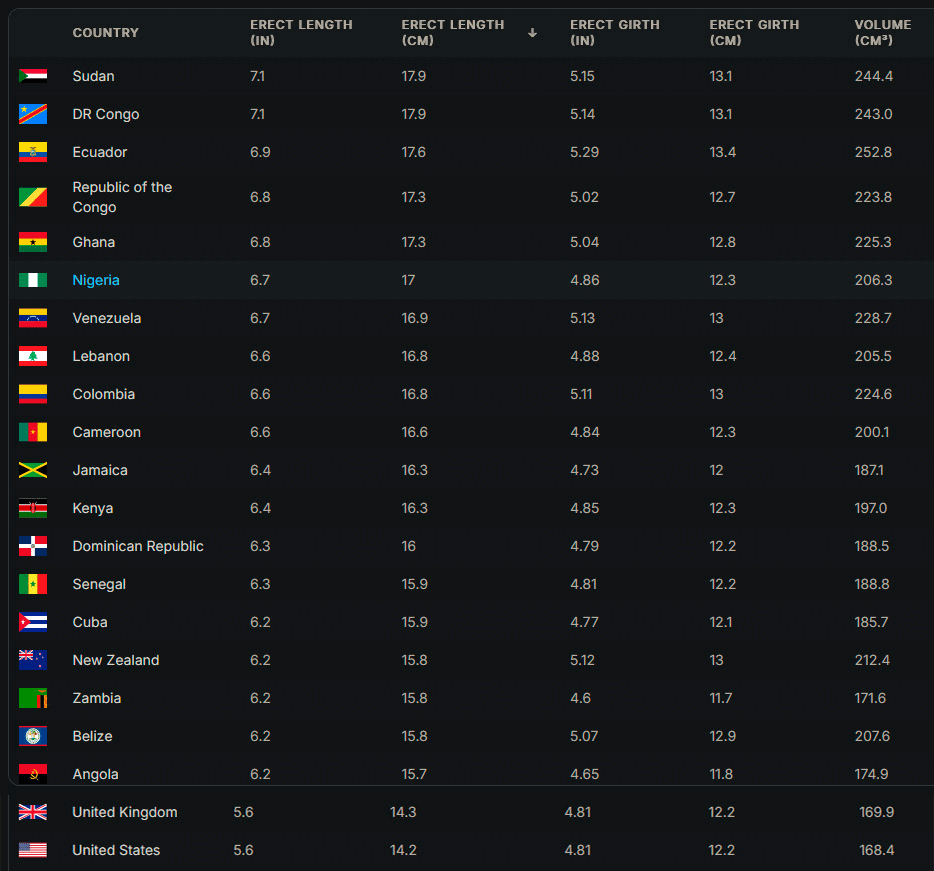Select the Cameroon country name
934x871 pixels.
pos(107,432)
